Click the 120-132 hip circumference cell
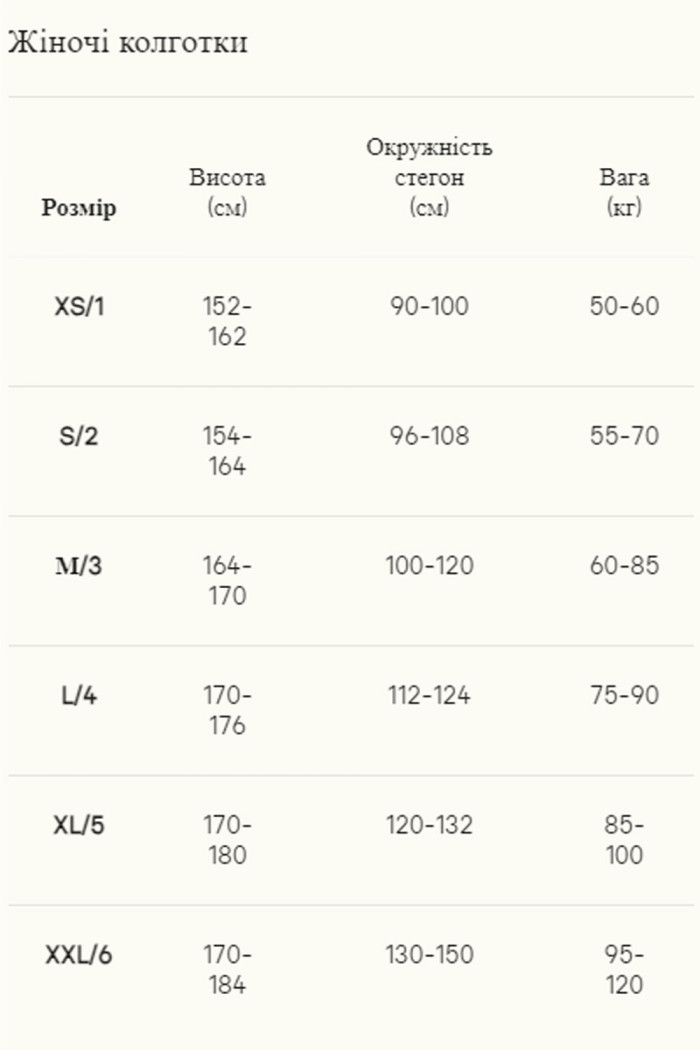 [429, 826]
